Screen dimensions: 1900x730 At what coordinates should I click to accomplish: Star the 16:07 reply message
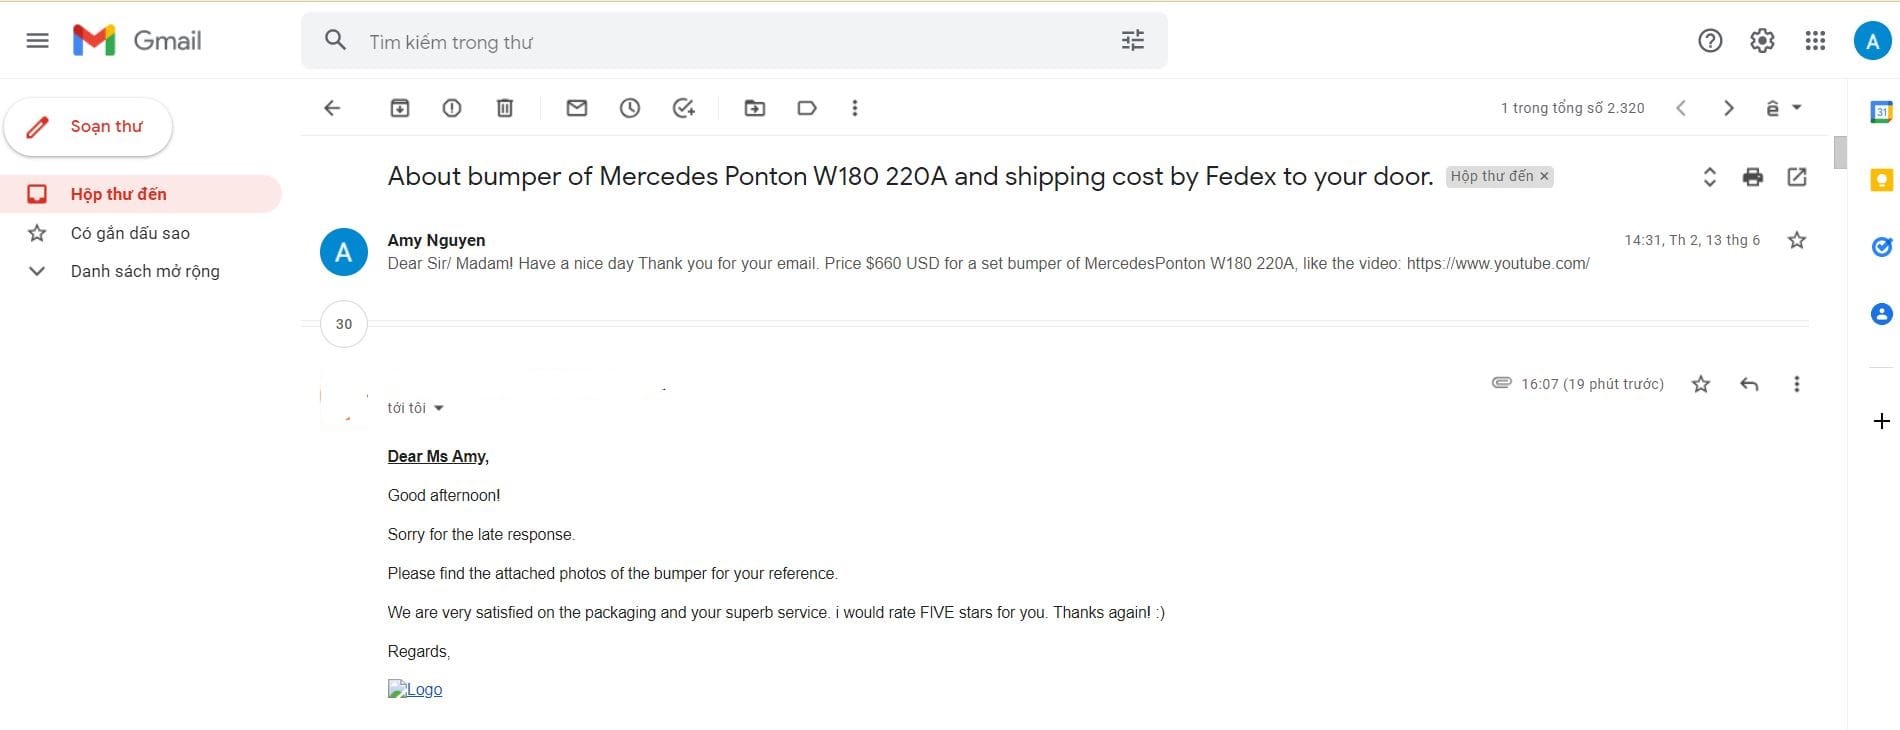[x=1701, y=384]
